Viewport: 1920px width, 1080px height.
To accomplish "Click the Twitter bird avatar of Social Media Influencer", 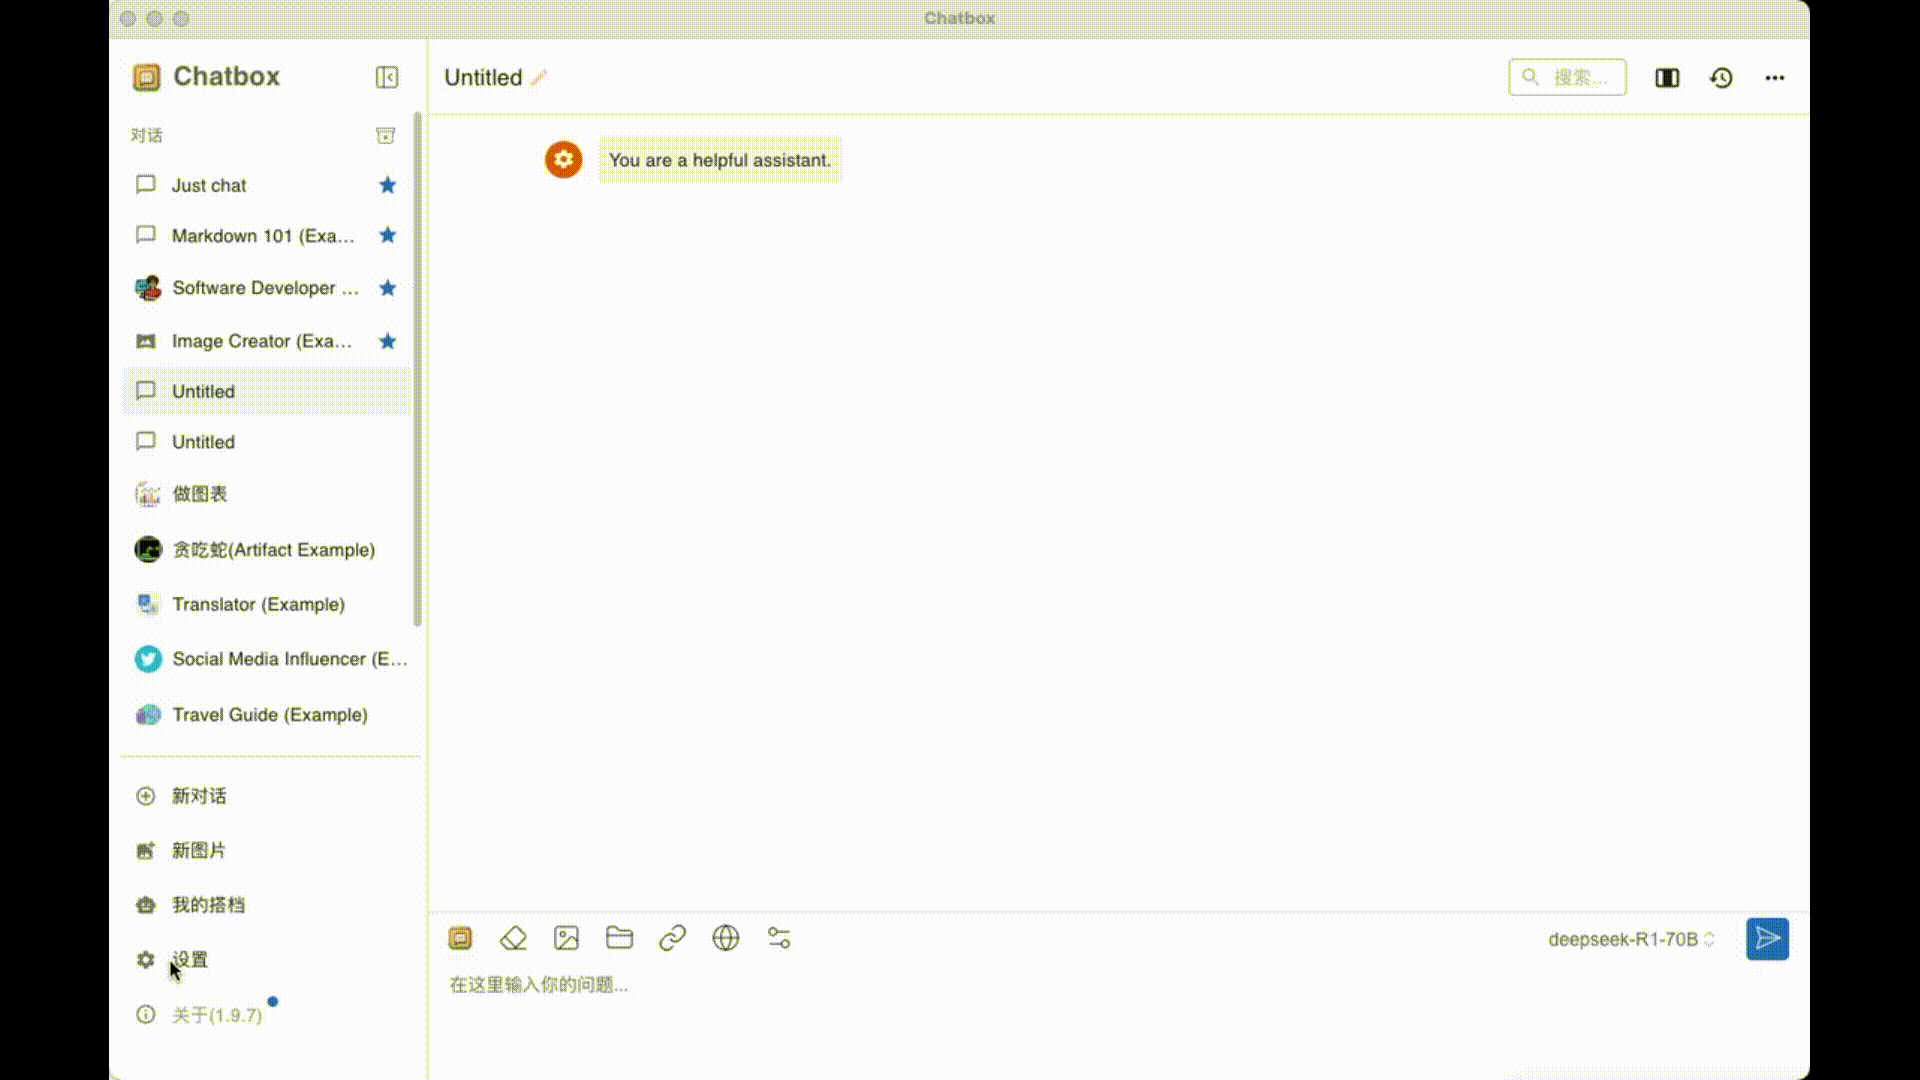I will tap(148, 659).
